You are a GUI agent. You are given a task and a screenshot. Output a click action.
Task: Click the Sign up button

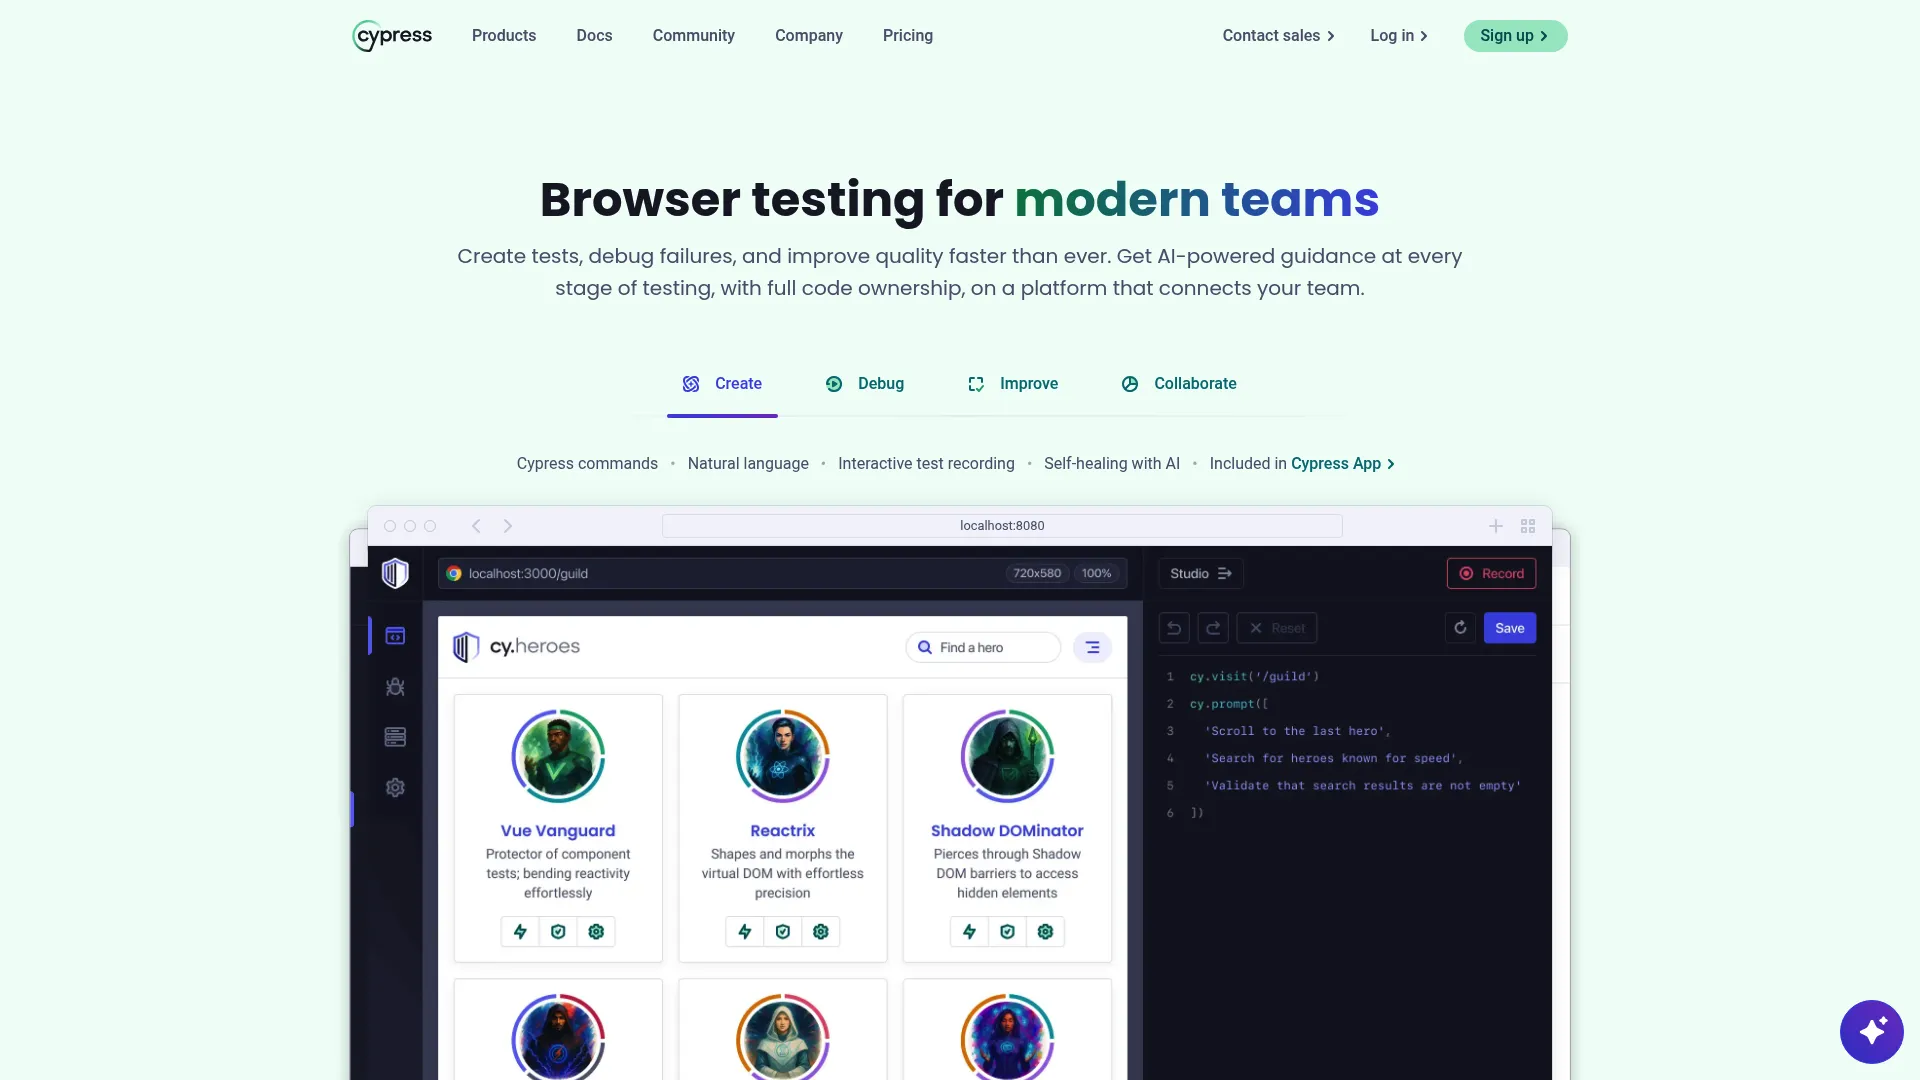tap(1515, 36)
